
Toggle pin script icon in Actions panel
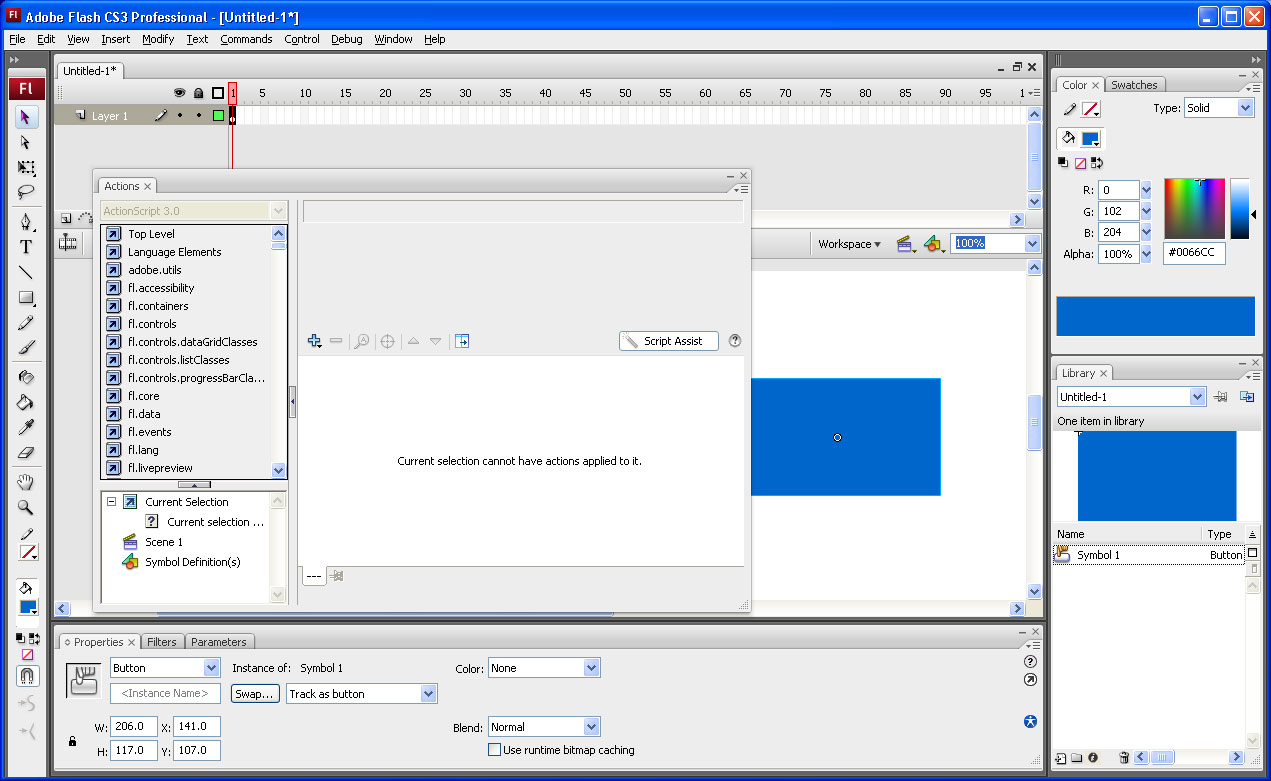pyautogui.click(x=337, y=576)
